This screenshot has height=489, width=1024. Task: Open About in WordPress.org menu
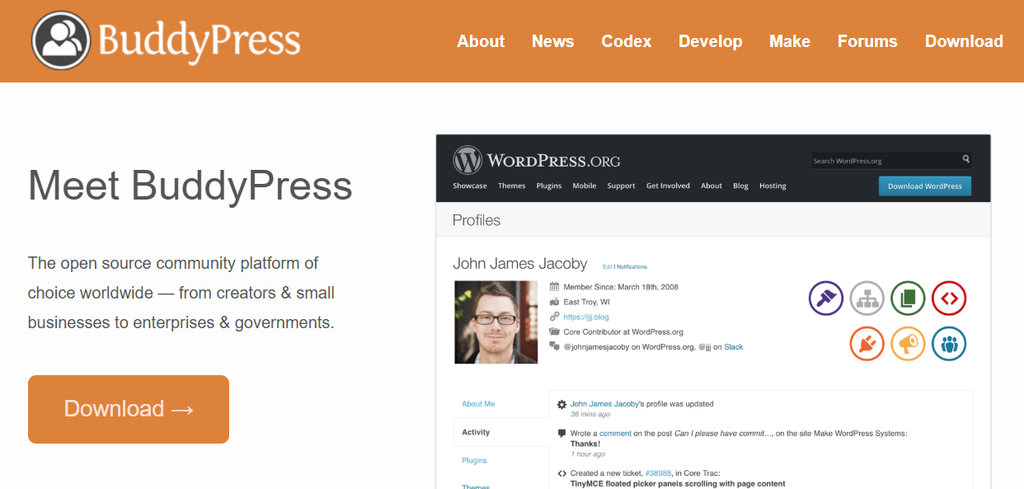coord(711,186)
